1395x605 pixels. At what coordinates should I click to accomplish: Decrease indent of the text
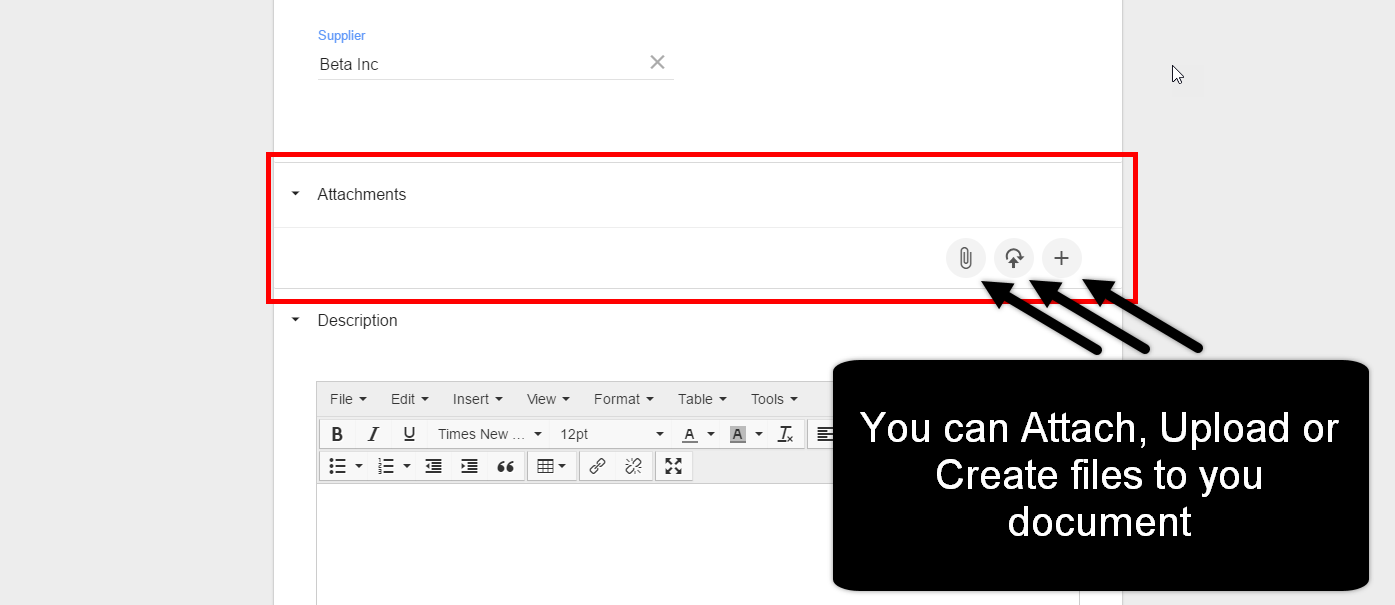pos(433,466)
